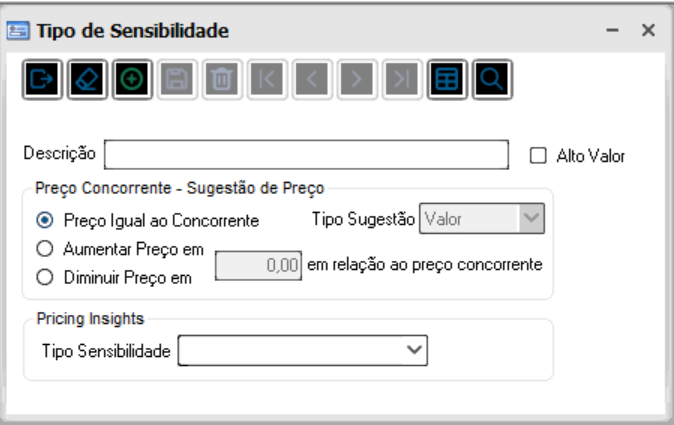Open the table grid view icon

(x=447, y=80)
